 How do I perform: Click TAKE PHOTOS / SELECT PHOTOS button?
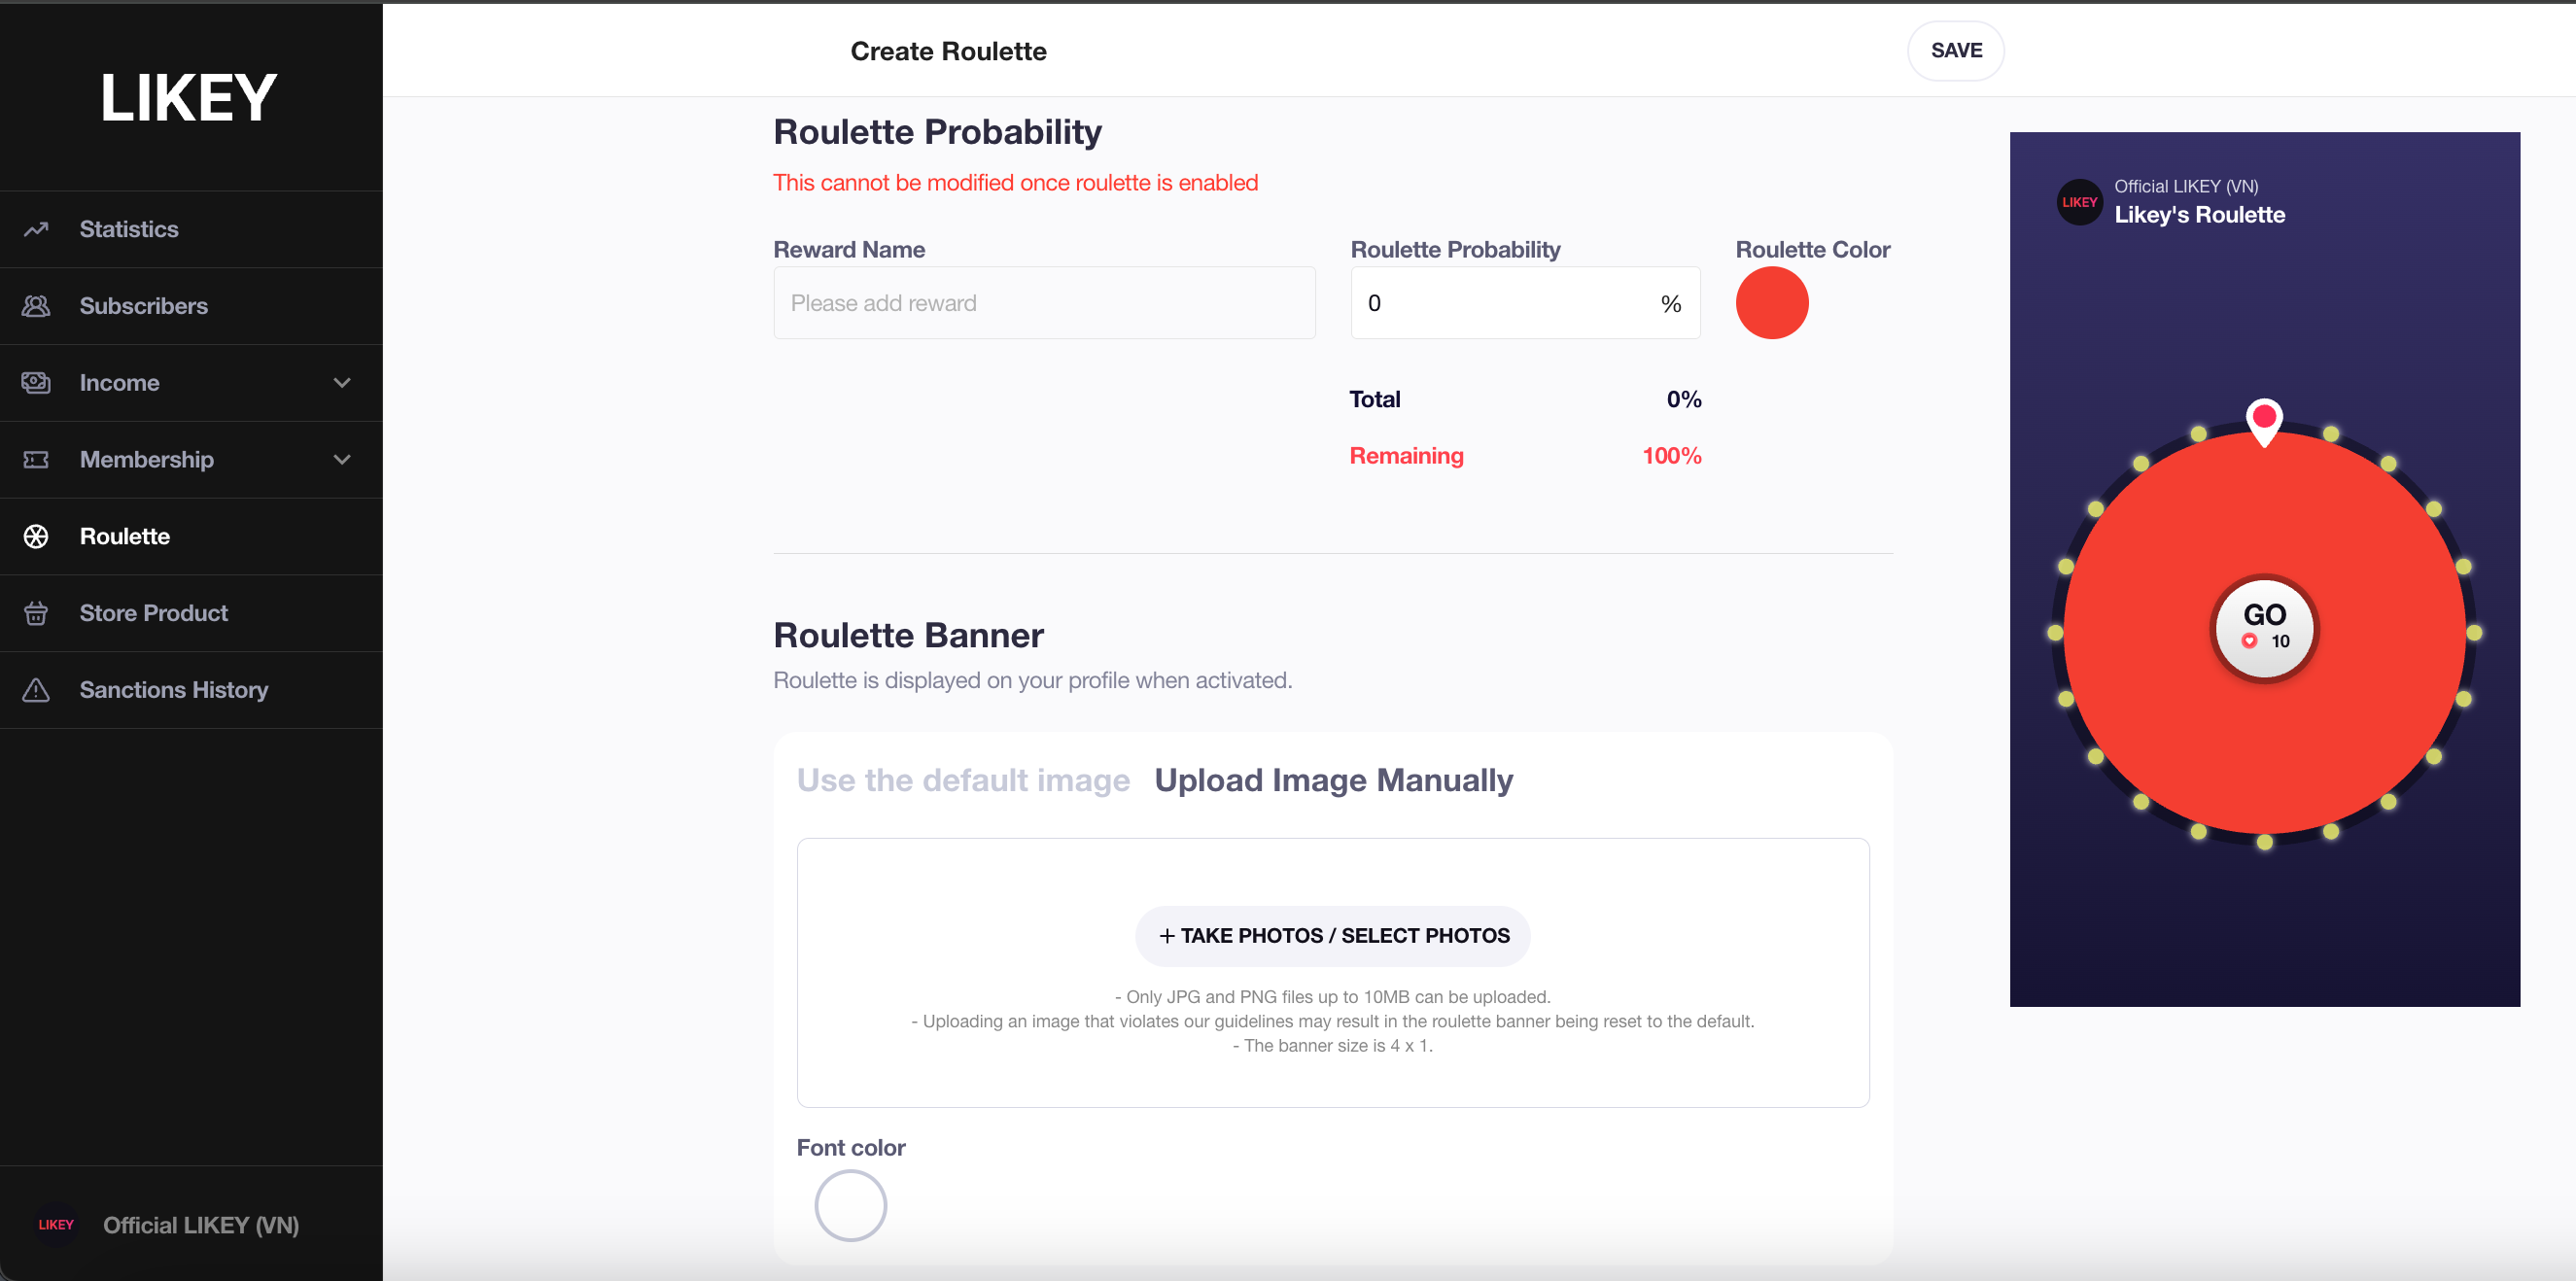(x=1333, y=936)
